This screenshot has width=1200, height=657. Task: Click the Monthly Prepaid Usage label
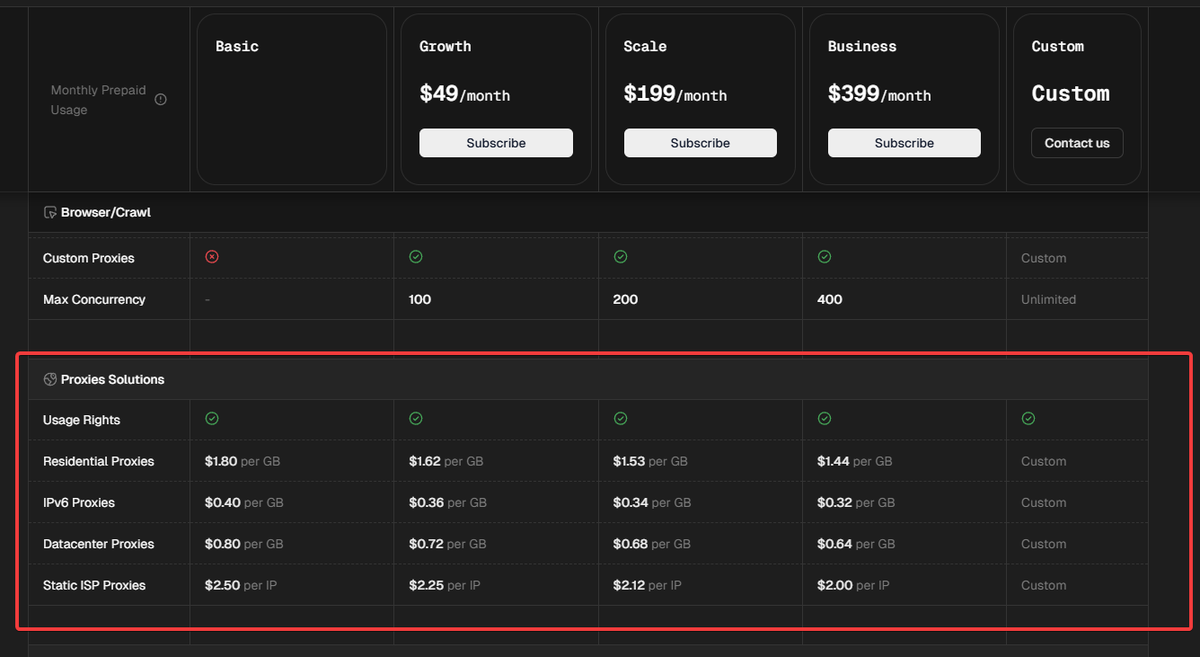[x=98, y=100]
